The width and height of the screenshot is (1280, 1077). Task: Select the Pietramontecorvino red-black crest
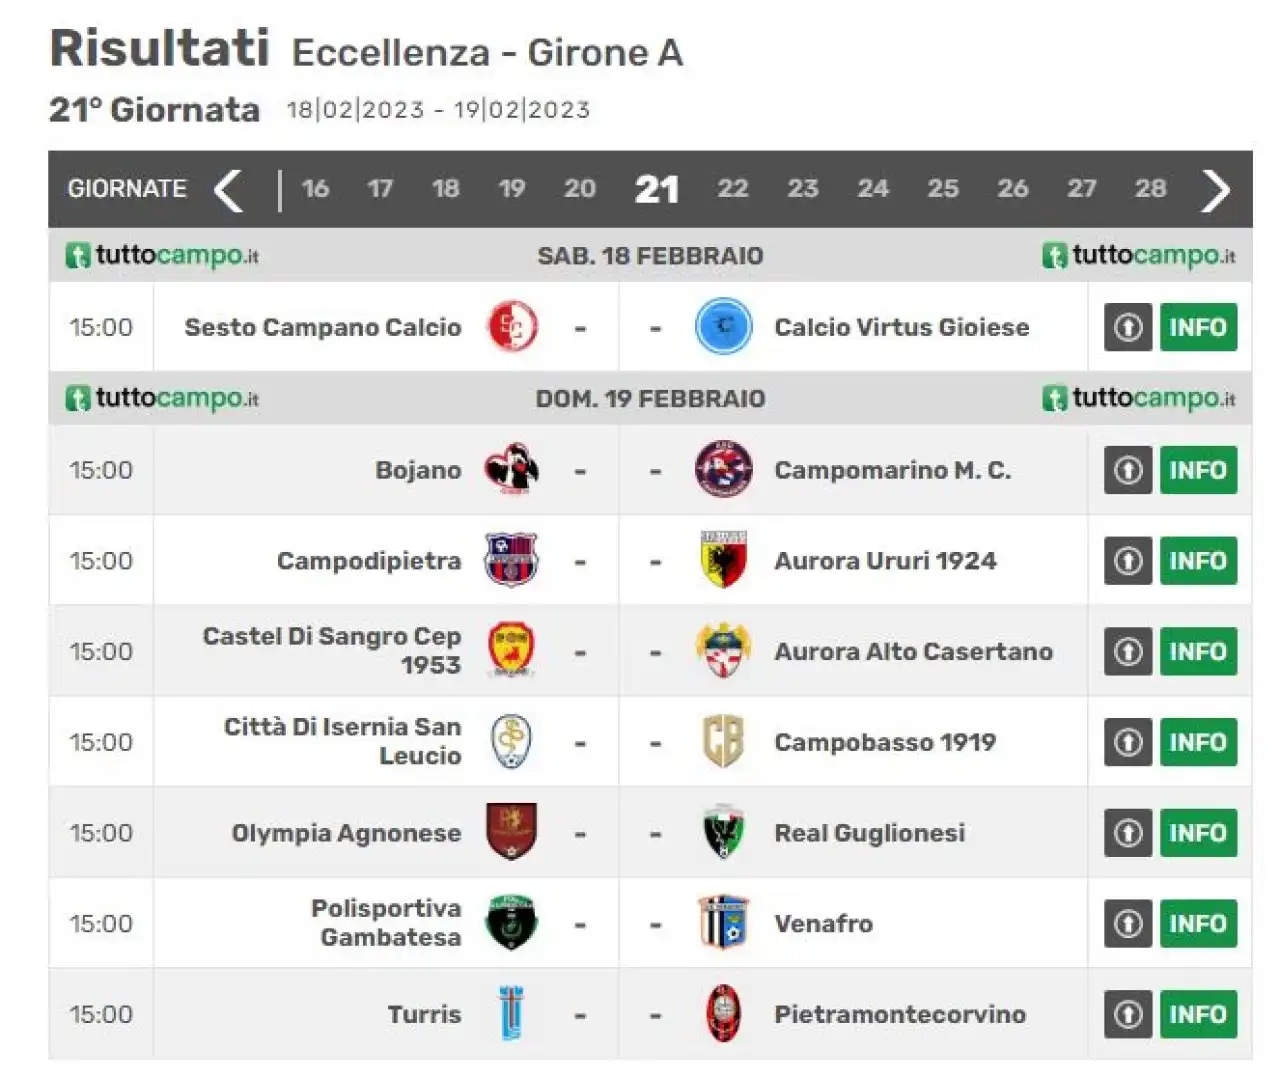[723, 1014]
